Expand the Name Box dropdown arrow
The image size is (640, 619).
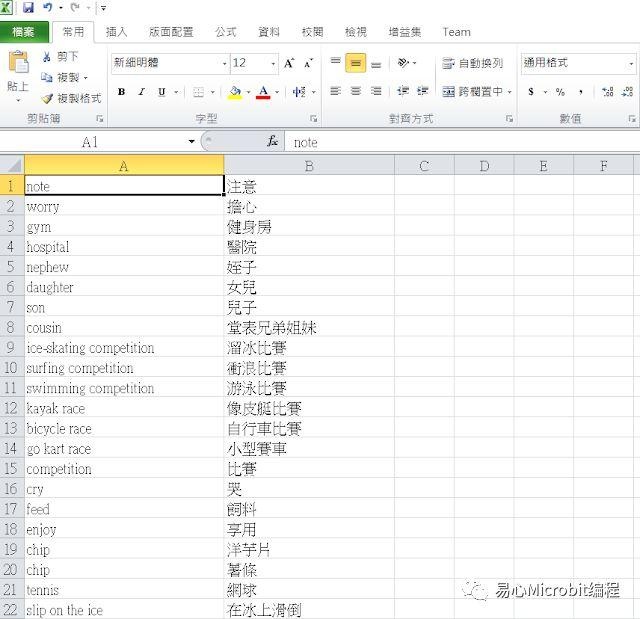pos(191,142)
